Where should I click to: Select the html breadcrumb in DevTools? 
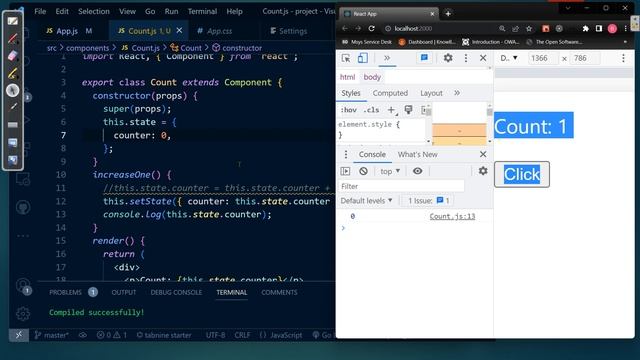[x=347, y=77]
